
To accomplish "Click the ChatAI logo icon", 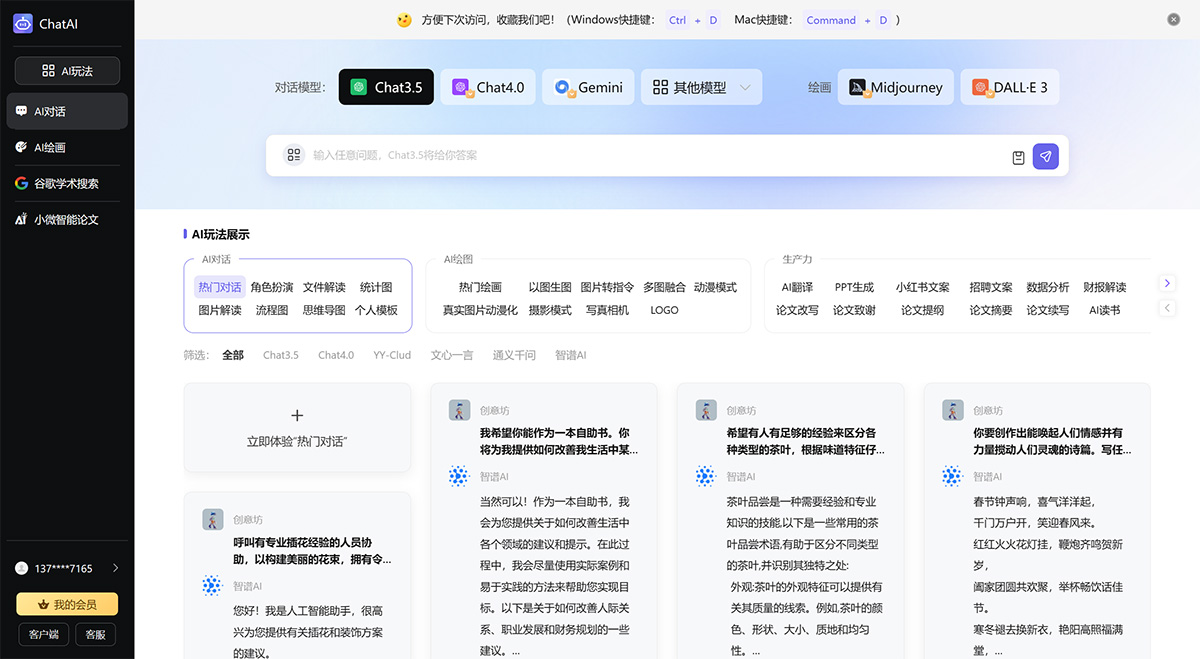I will pos(23,23).
